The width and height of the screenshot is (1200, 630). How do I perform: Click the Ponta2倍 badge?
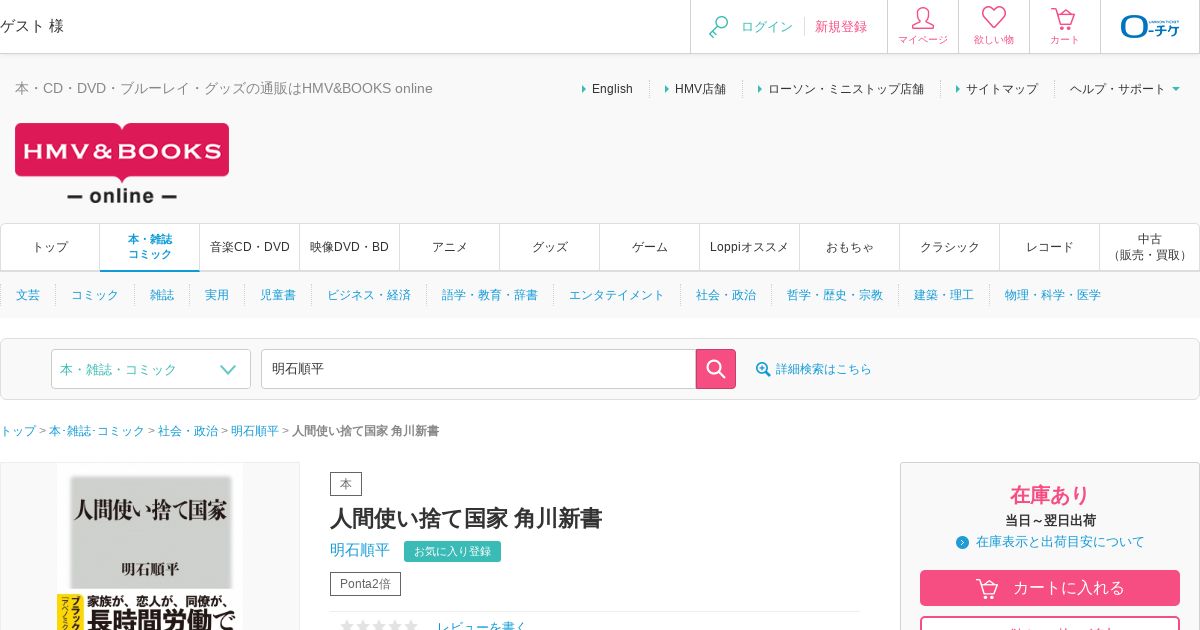365,584
